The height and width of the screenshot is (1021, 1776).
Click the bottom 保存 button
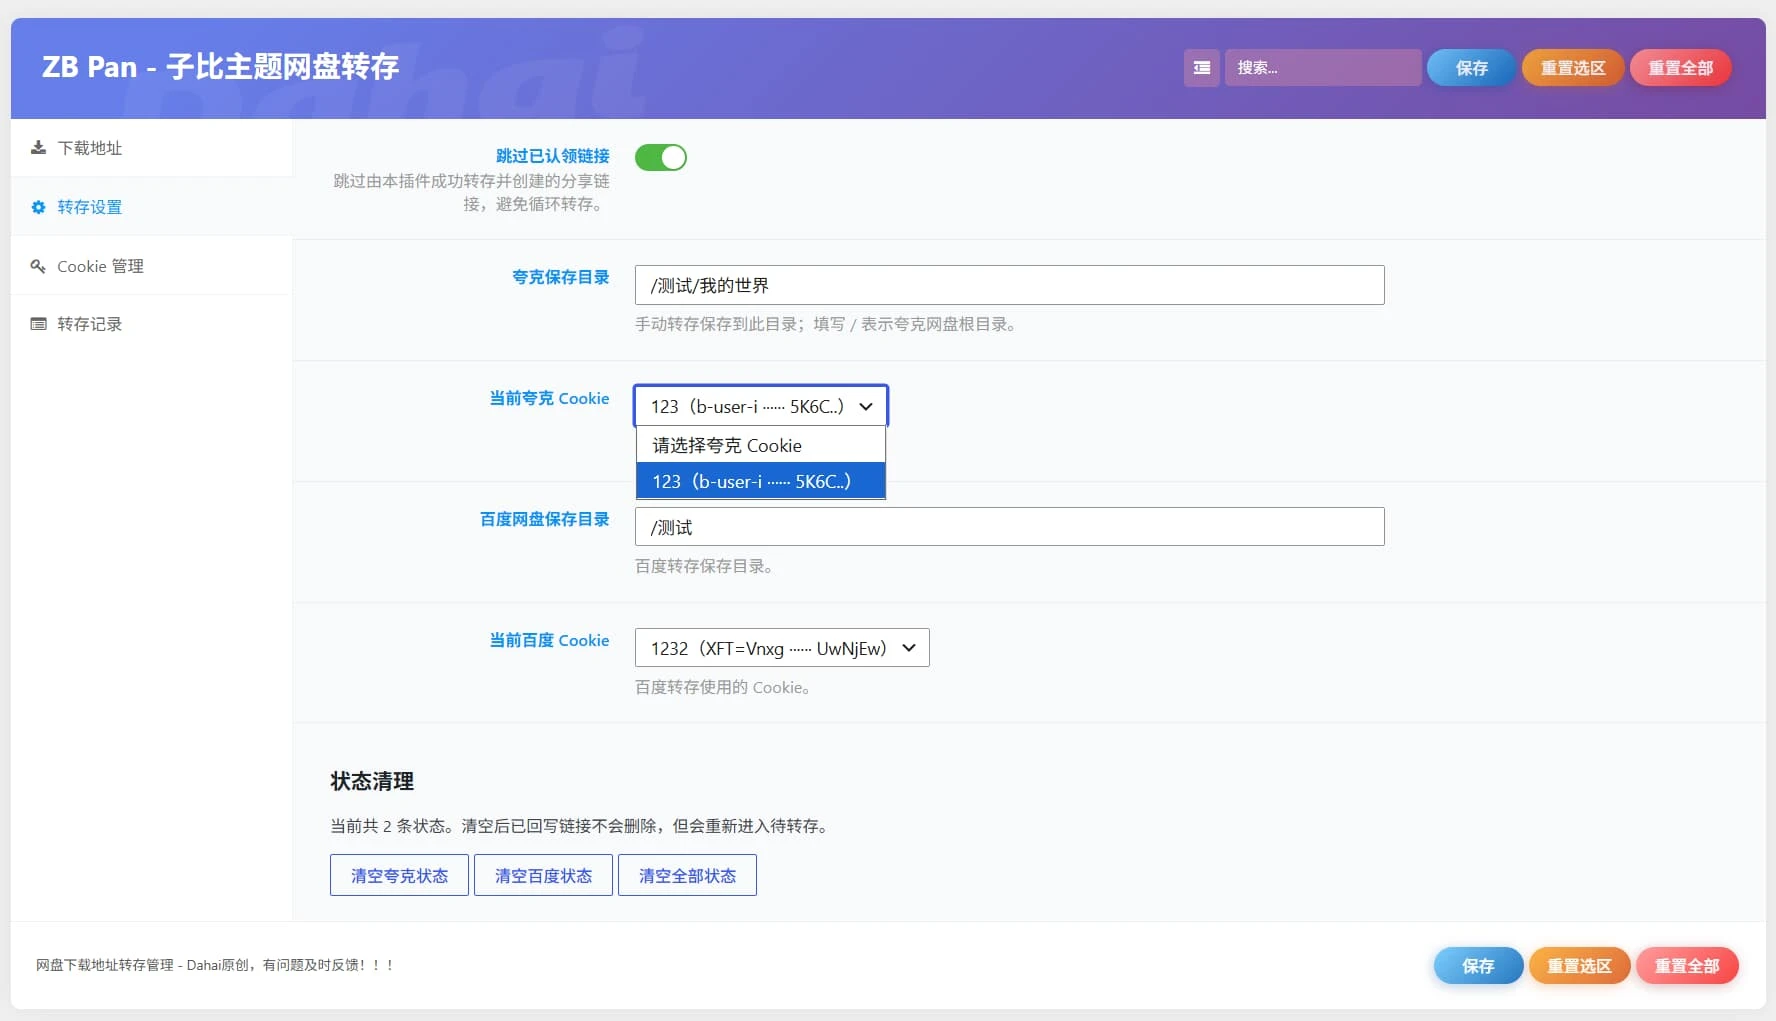point(1478,966)
